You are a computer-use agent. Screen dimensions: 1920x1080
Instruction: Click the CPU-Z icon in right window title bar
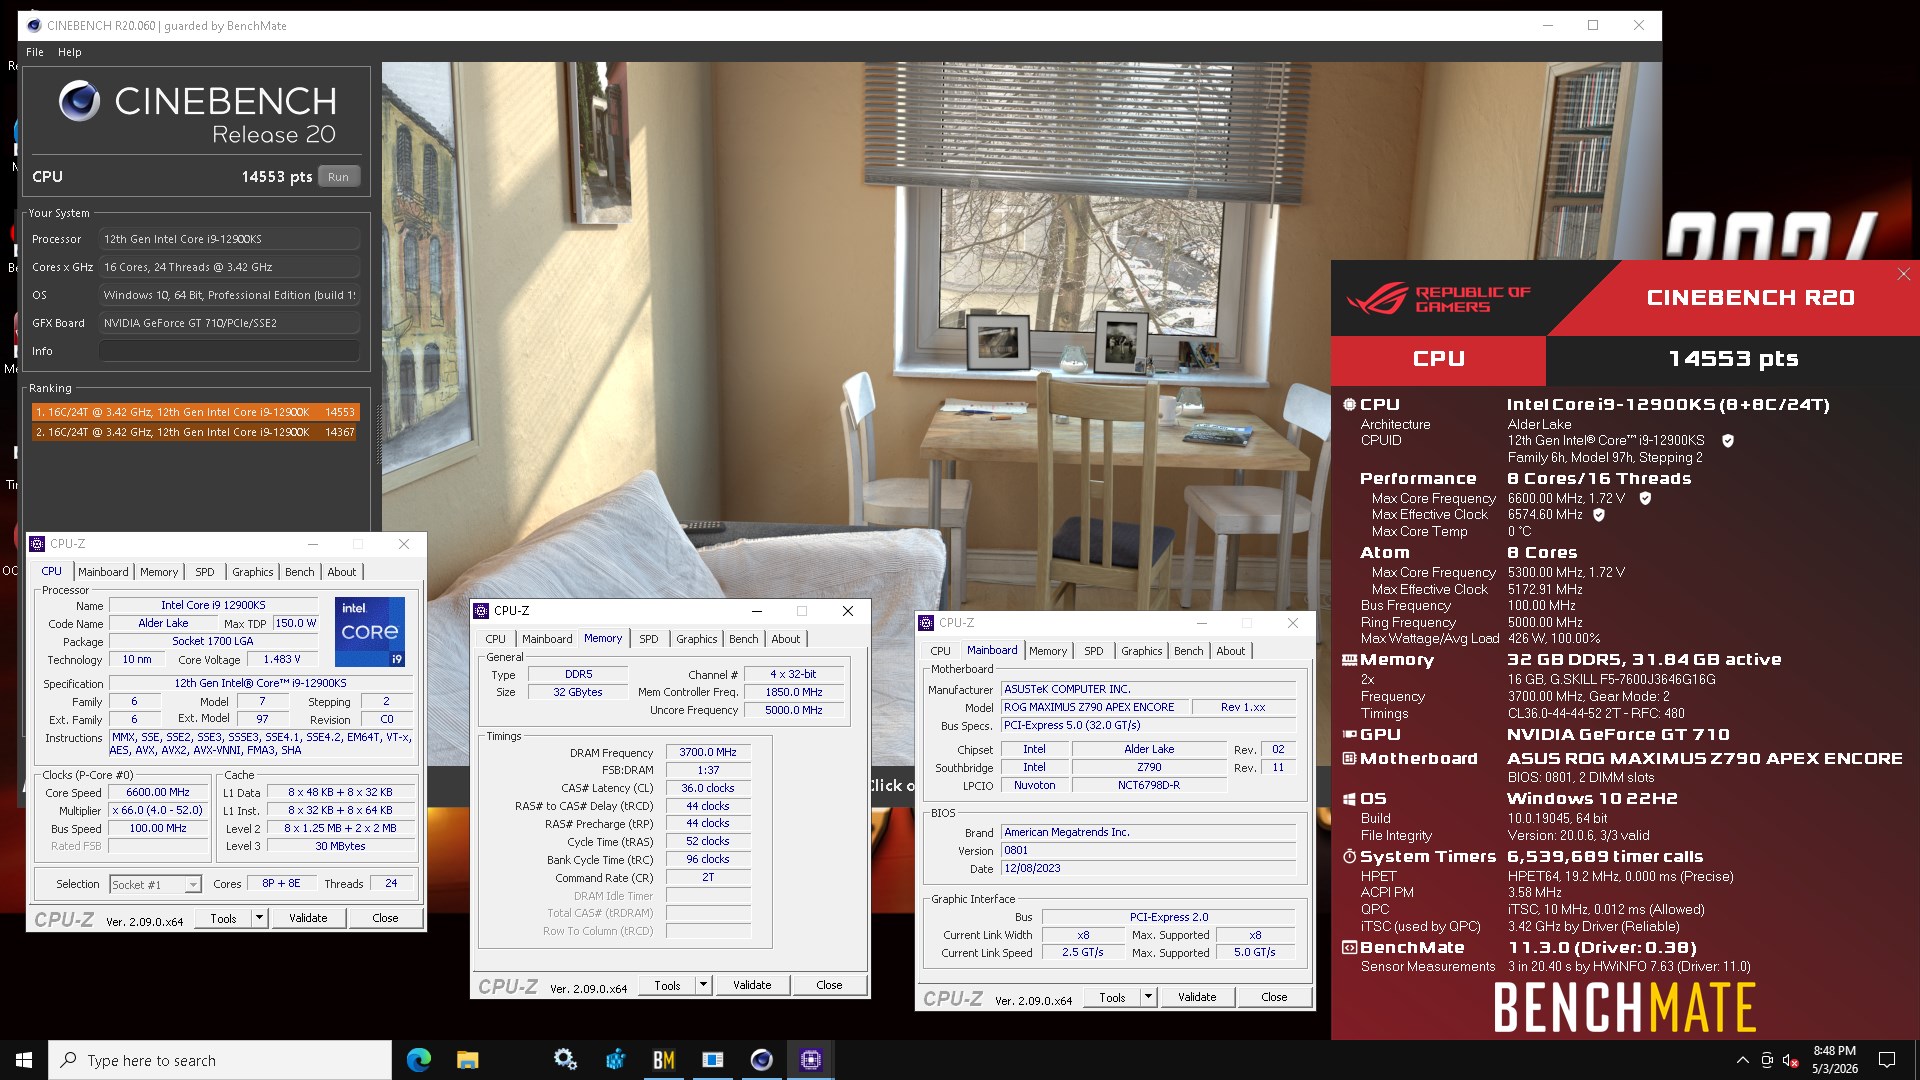926,622
